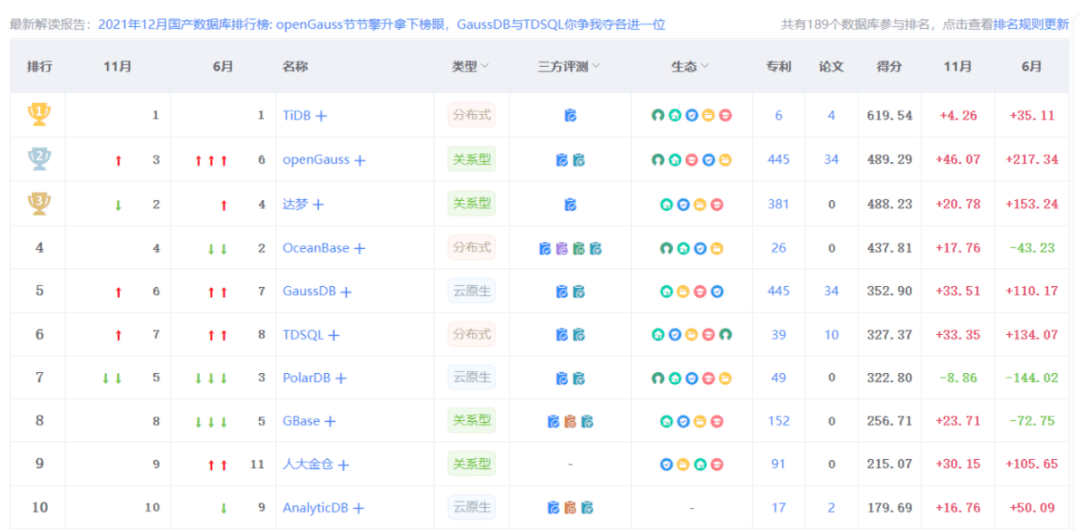Expand GaussDB using the plus icon

346,292
